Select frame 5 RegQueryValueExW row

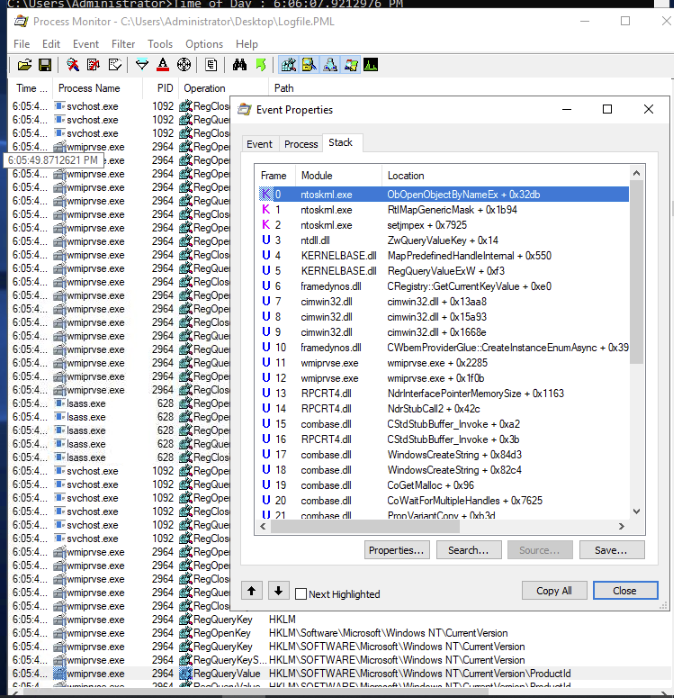tap(443, 271)
